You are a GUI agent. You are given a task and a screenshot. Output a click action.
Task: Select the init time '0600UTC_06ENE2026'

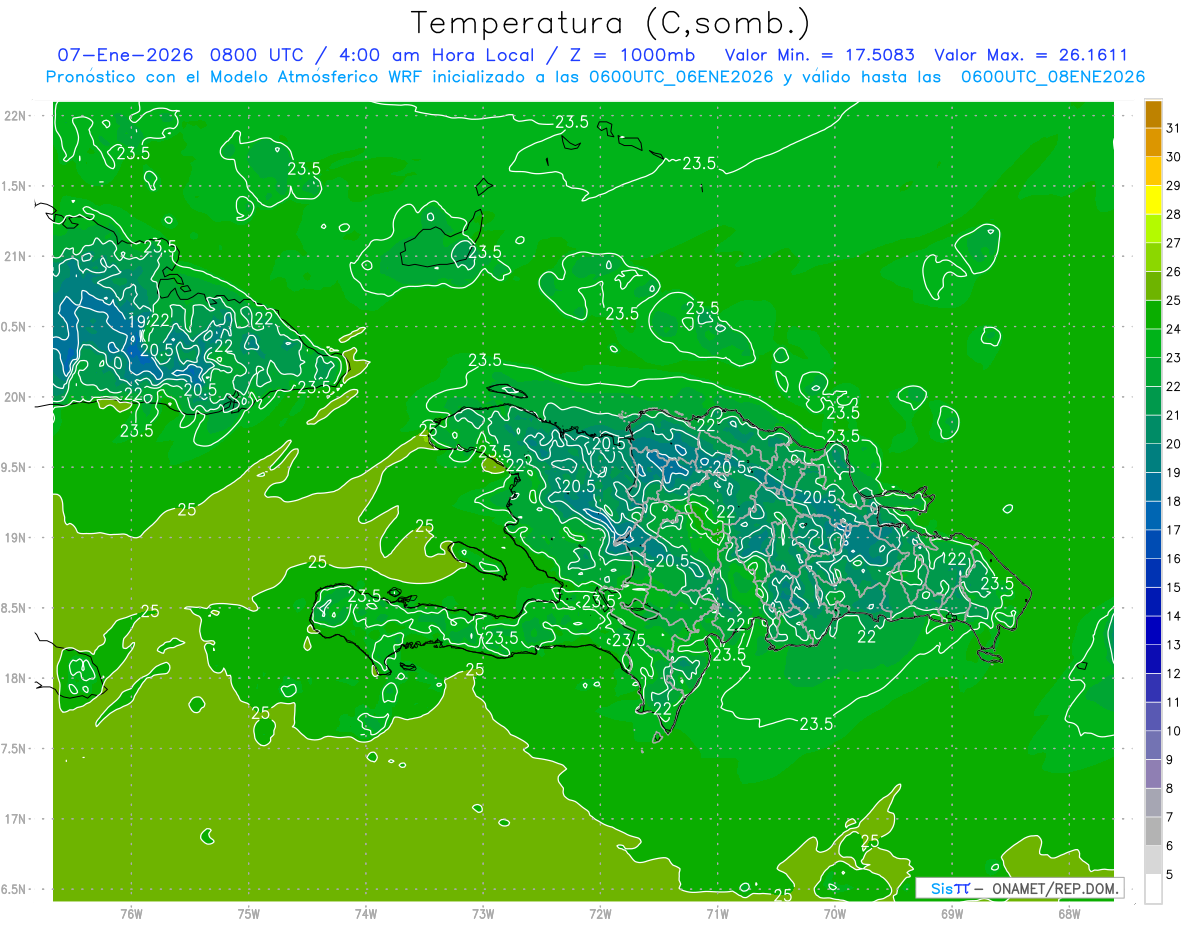681,77
